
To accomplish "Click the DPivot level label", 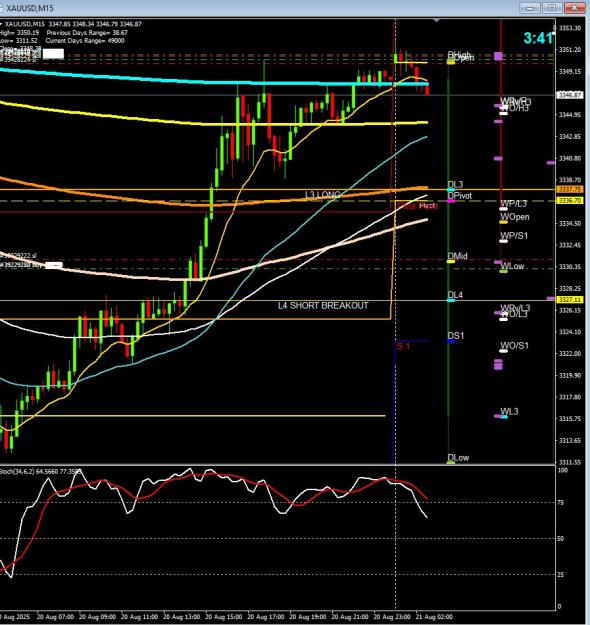I will [460, 196].
